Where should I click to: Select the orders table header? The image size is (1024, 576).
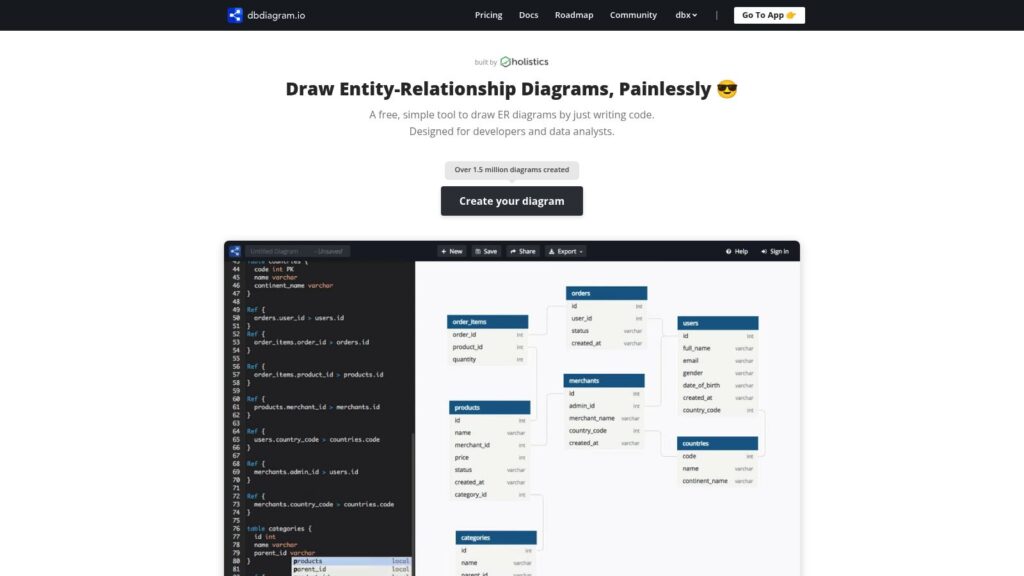pyautogui.click(x=606, y=293)
